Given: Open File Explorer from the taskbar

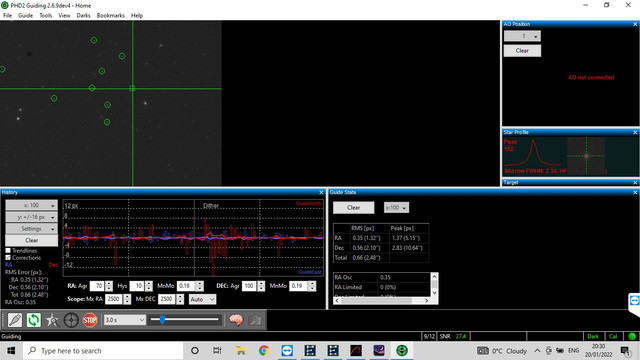Looking at the screenshot, I should click(x=241, y=351).
